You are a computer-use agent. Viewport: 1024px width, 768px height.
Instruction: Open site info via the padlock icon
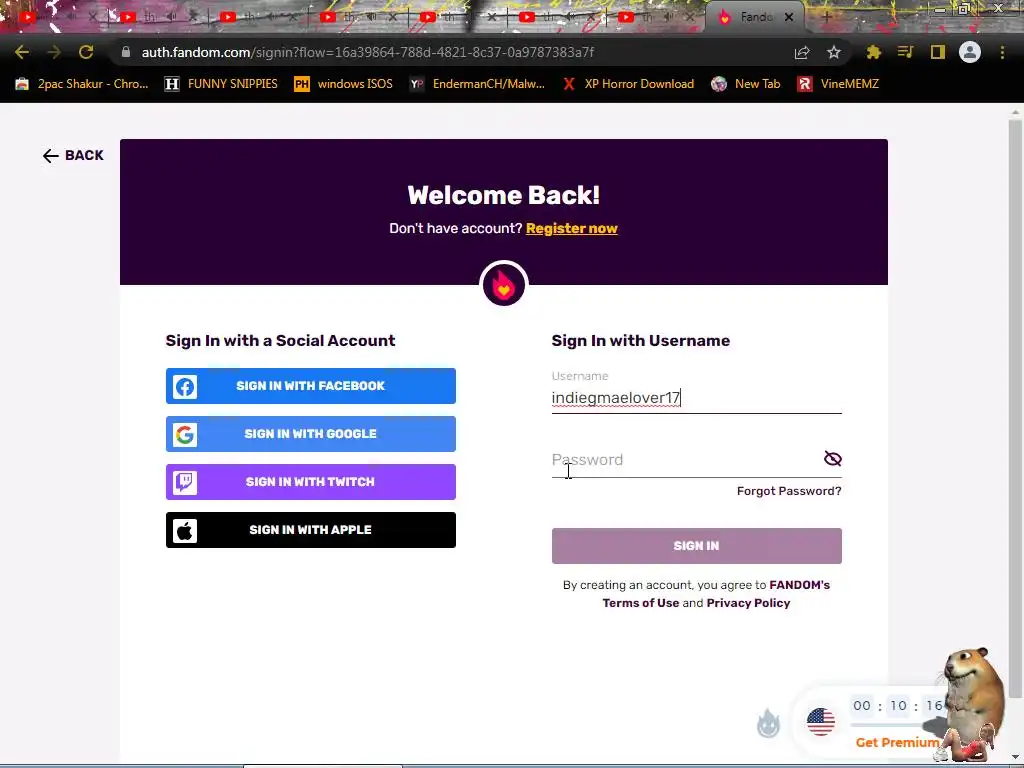[x=126, y=52]
